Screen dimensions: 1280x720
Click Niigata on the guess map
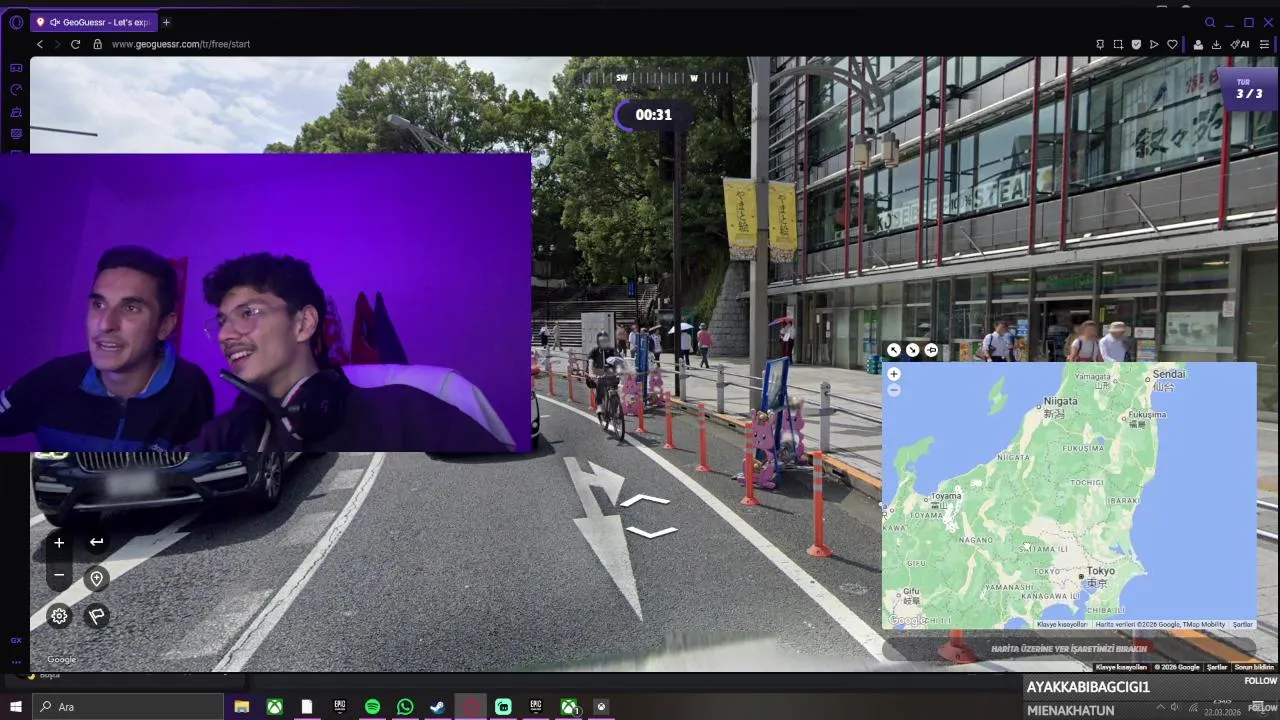tap(1060, 401)
